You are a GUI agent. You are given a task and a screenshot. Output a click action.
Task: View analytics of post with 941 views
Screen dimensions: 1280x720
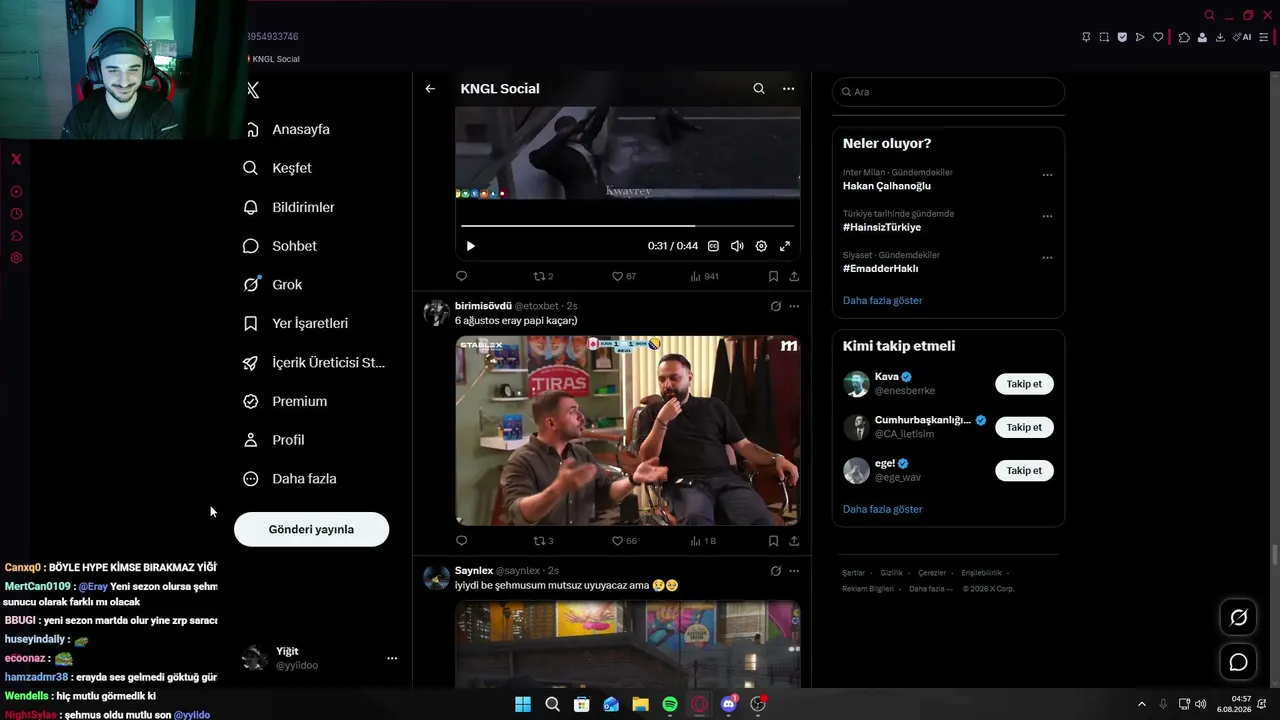point(704,276)
